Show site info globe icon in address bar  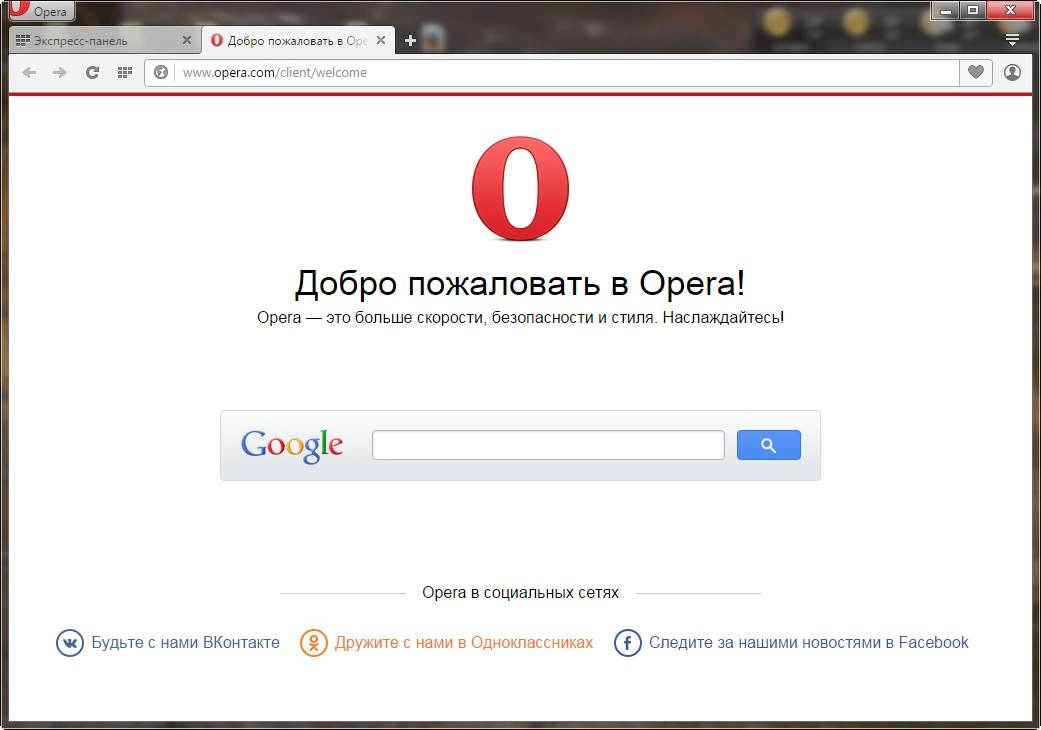tap(161, 72)
